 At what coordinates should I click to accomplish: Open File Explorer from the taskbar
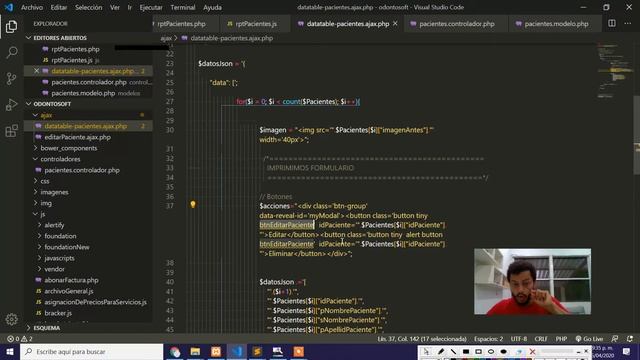(196, 352)
